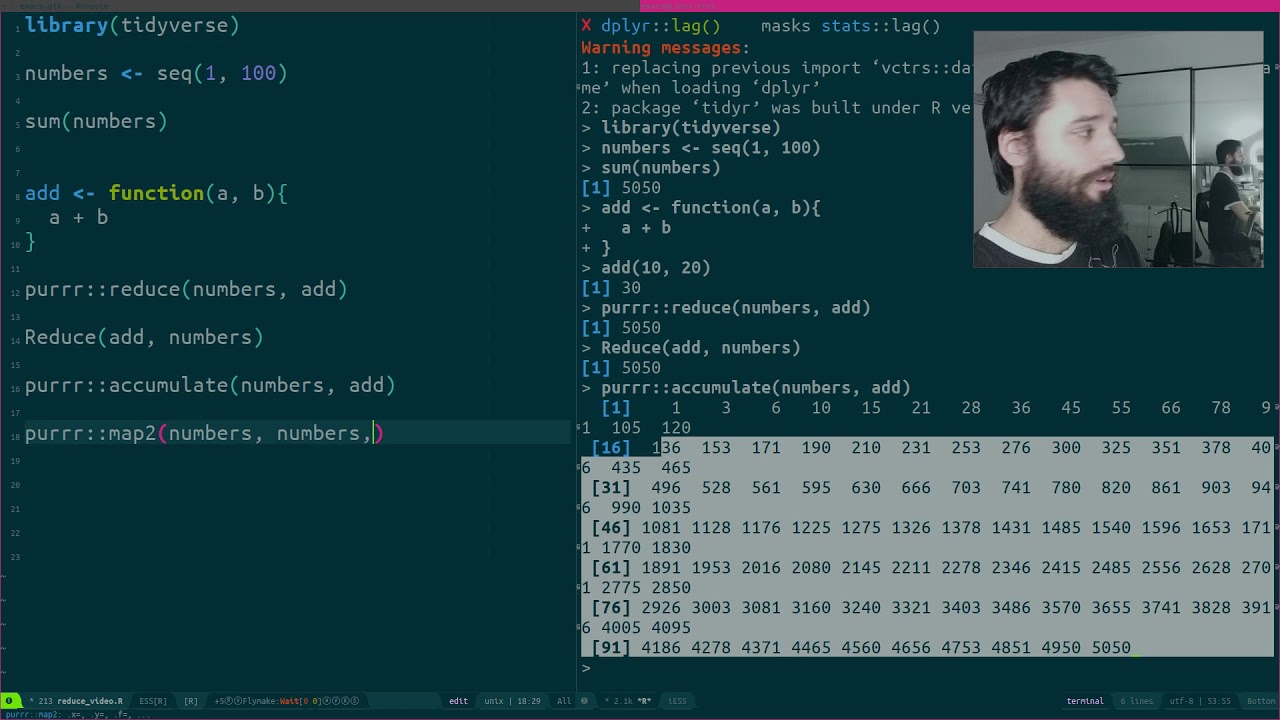Click the [R] process indicator
The height and width of the screenshot is (720, 1280).
coord(191,701)
